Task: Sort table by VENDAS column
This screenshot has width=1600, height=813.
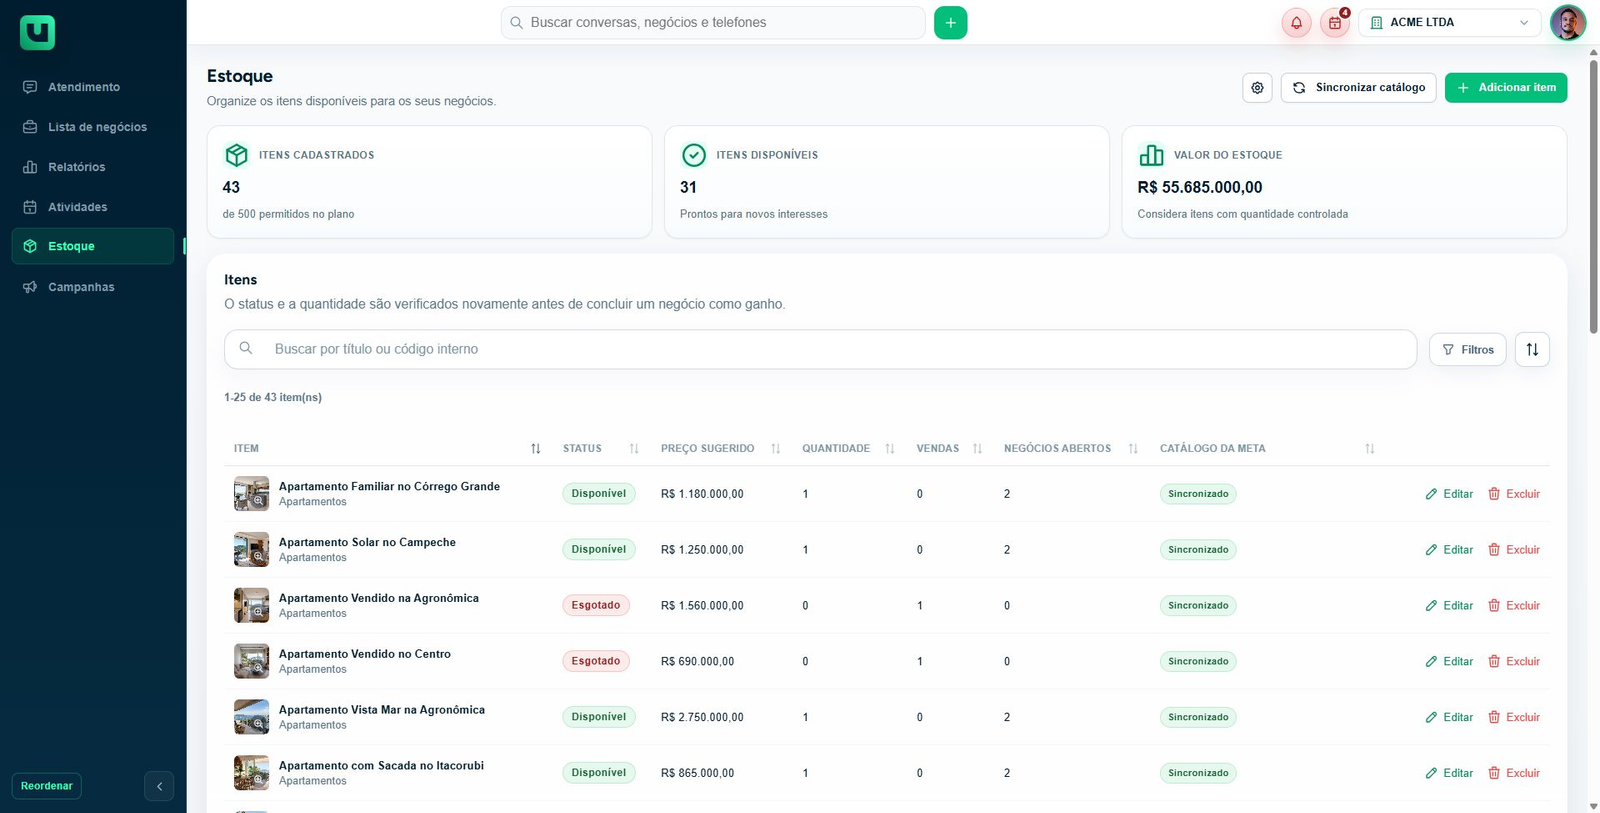Action: coord(977,449)
